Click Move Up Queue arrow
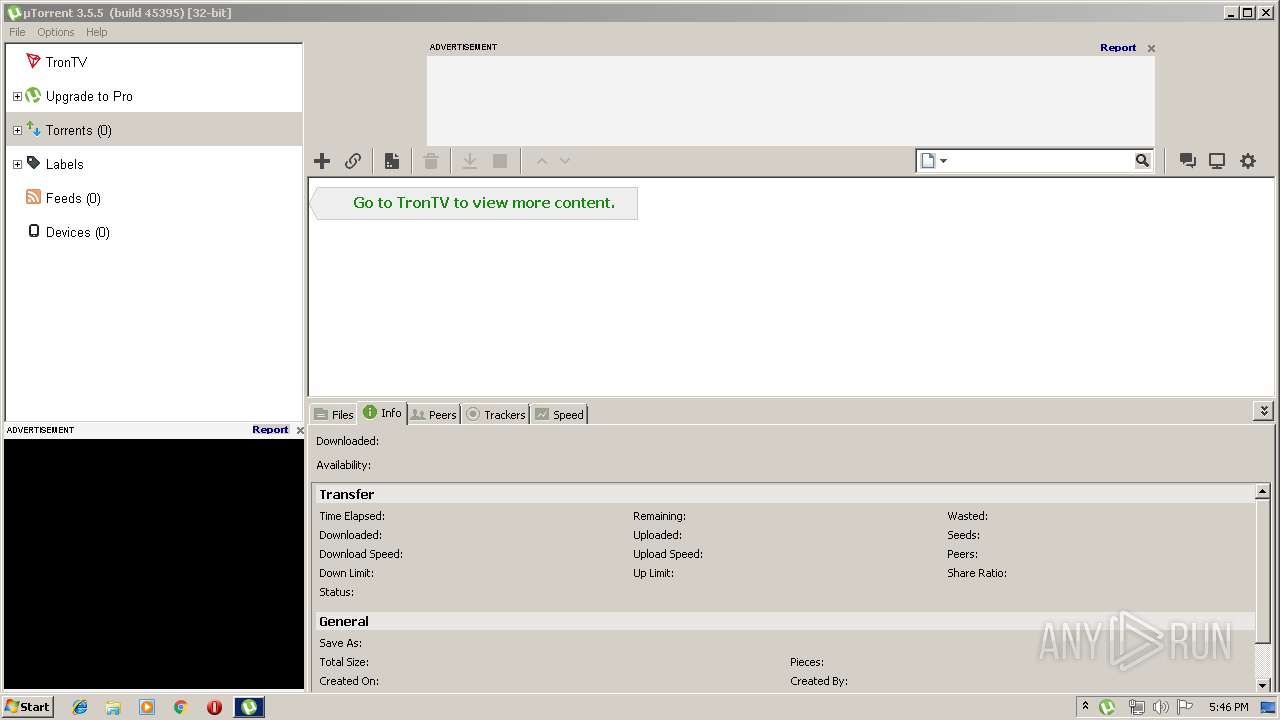This screenshot has width=1280, height=720. click(542, 161)
